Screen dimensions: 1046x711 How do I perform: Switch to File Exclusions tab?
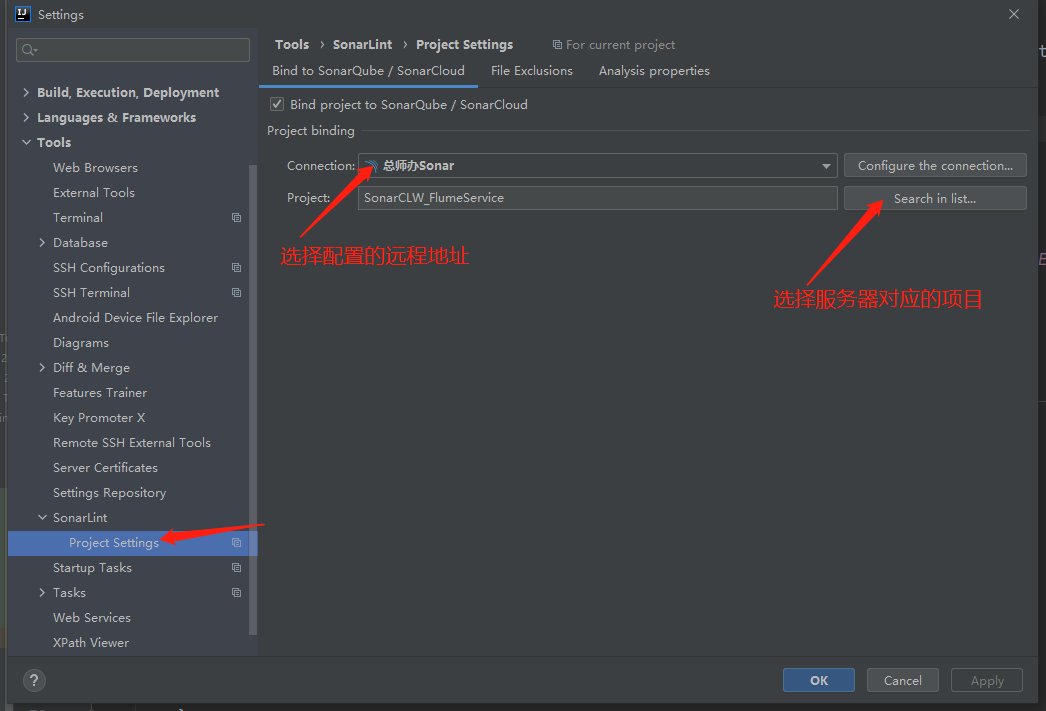point(532,71)
